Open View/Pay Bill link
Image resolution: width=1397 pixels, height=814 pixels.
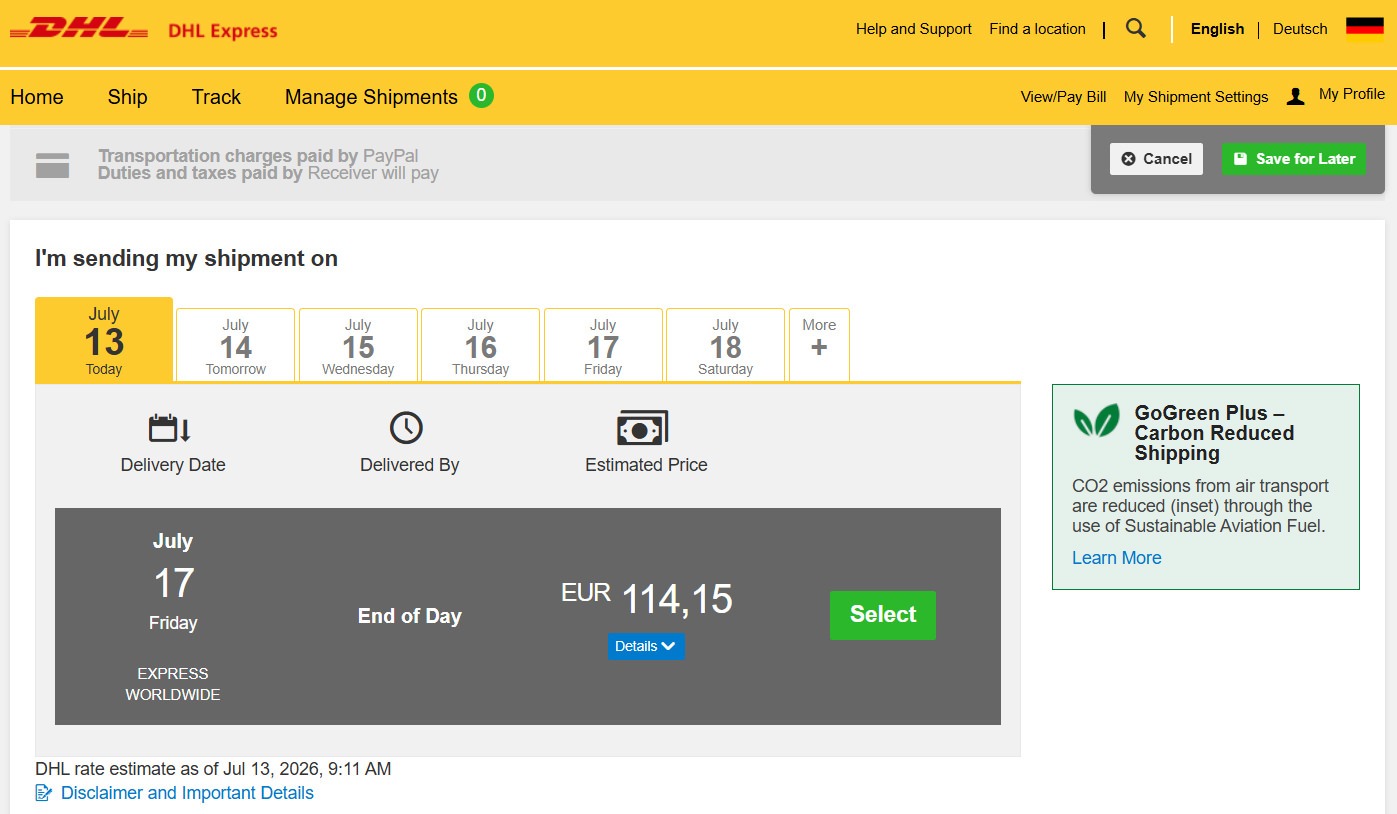coord(1064,97)
